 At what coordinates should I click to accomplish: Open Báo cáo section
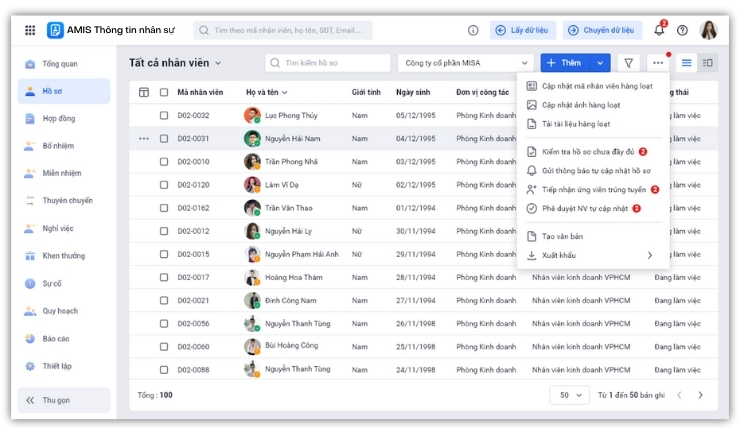(64, 339)
